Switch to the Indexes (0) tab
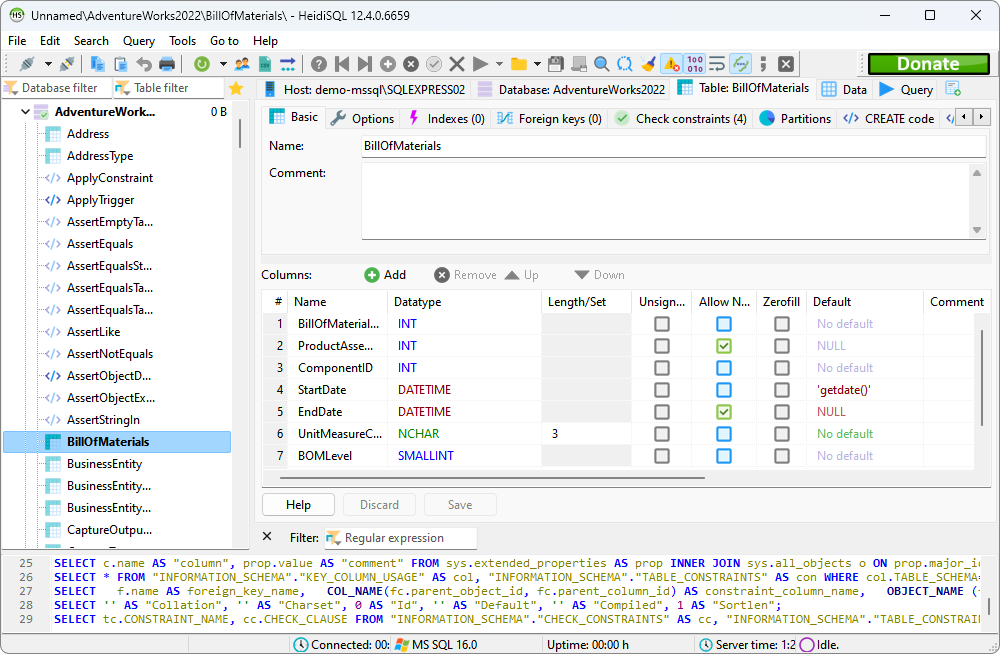Viewport: 1000px width, 654px height. click(x=446, y=119)
